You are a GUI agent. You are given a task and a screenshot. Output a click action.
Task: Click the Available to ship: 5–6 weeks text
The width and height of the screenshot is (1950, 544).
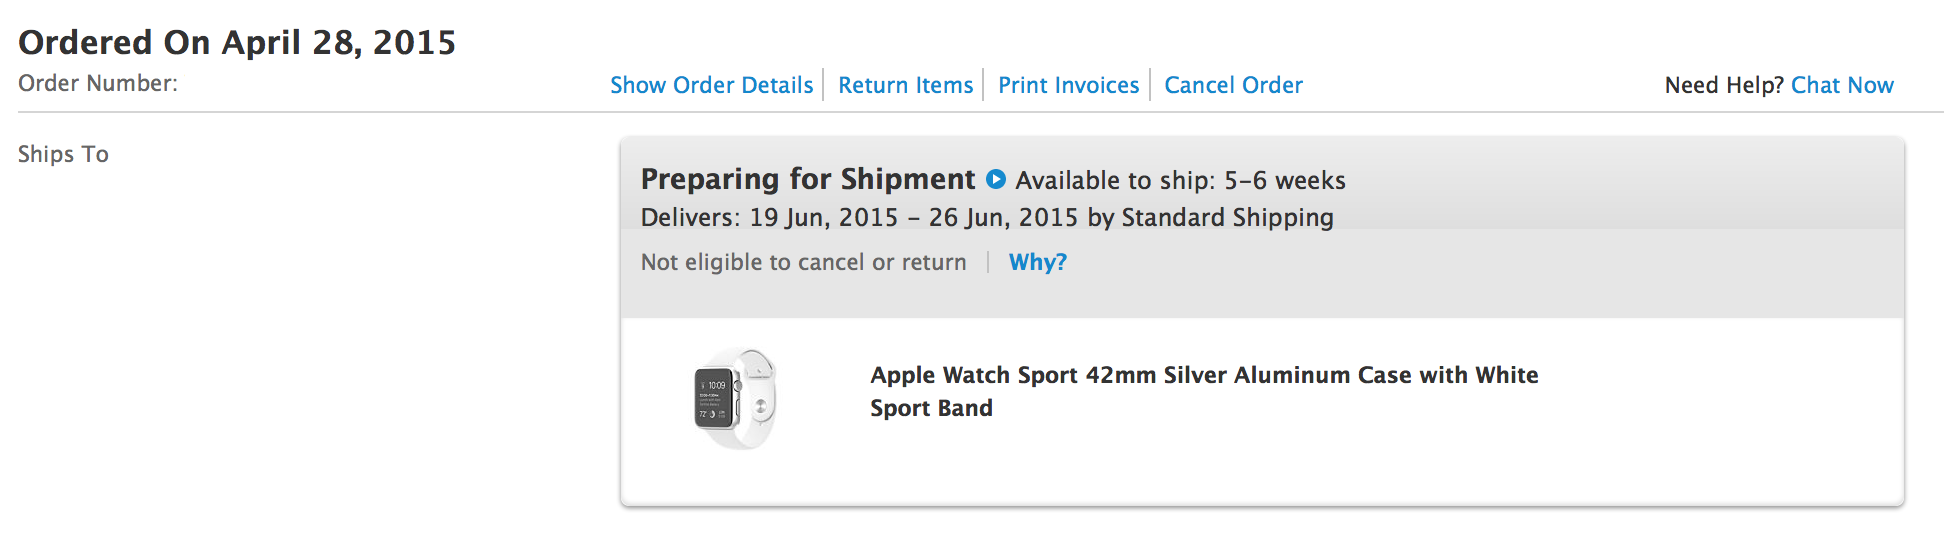(1180, 180)
